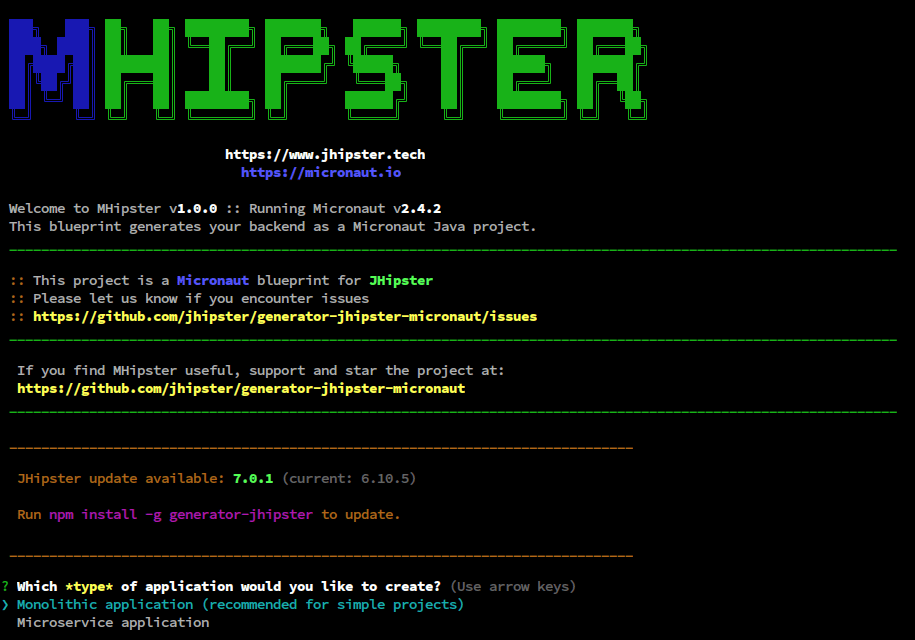The width and height of the screenshot is (915, 640).
Task: Click the '(Use arrow keys)' hint
Action: coord(513,586)
